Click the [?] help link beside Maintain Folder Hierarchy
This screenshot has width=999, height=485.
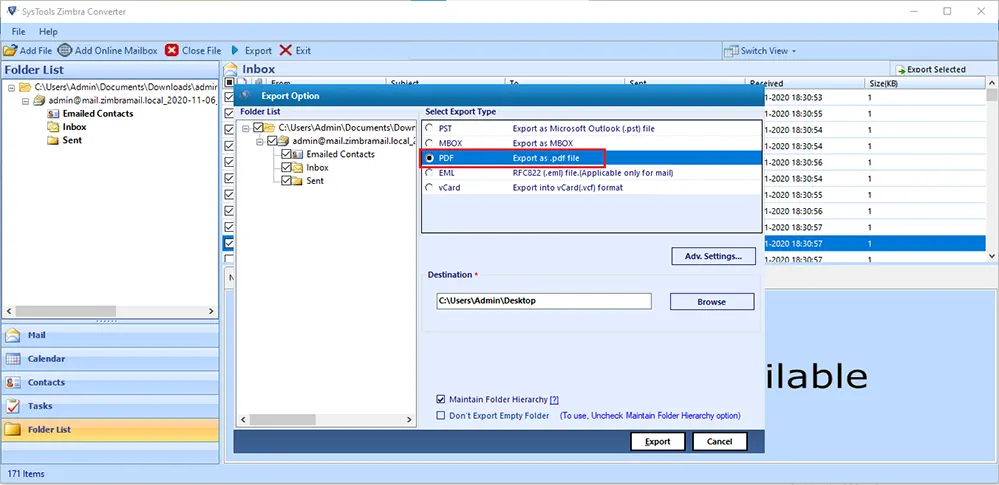(x=554, y=400)
